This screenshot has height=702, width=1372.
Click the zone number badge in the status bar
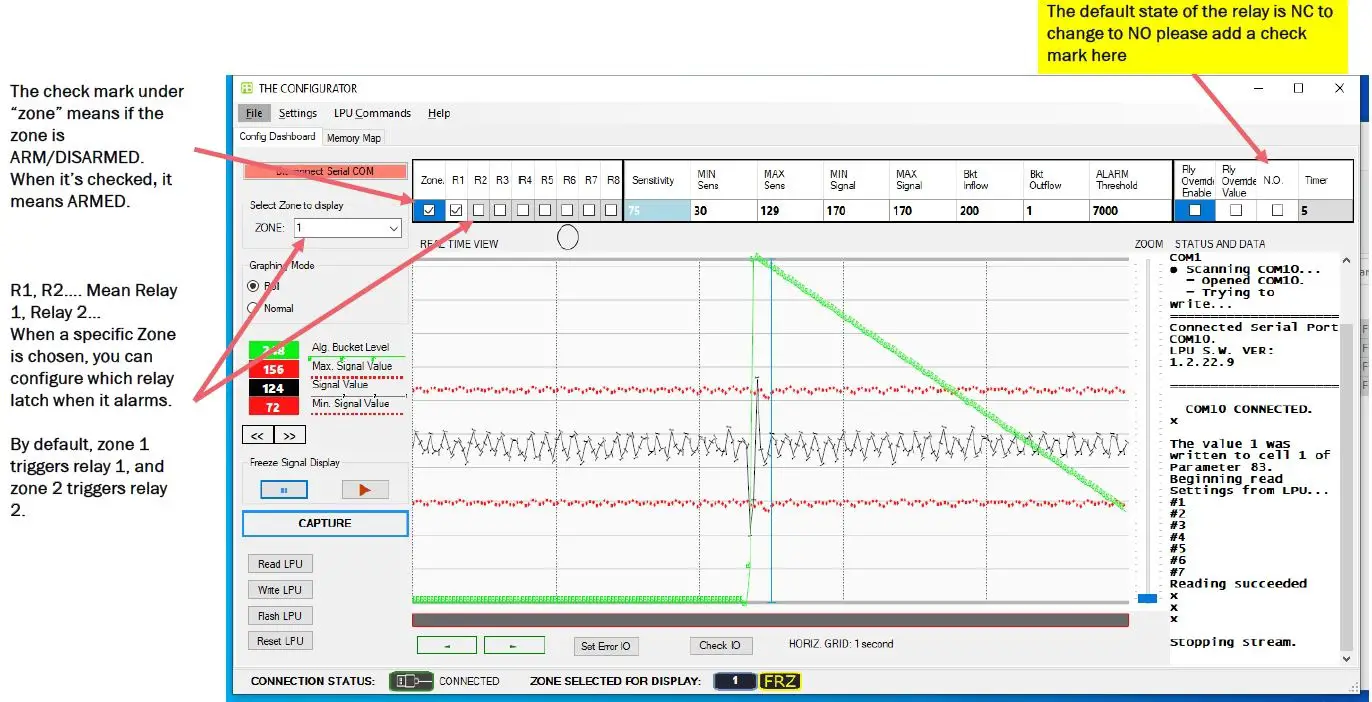point(735,681)
